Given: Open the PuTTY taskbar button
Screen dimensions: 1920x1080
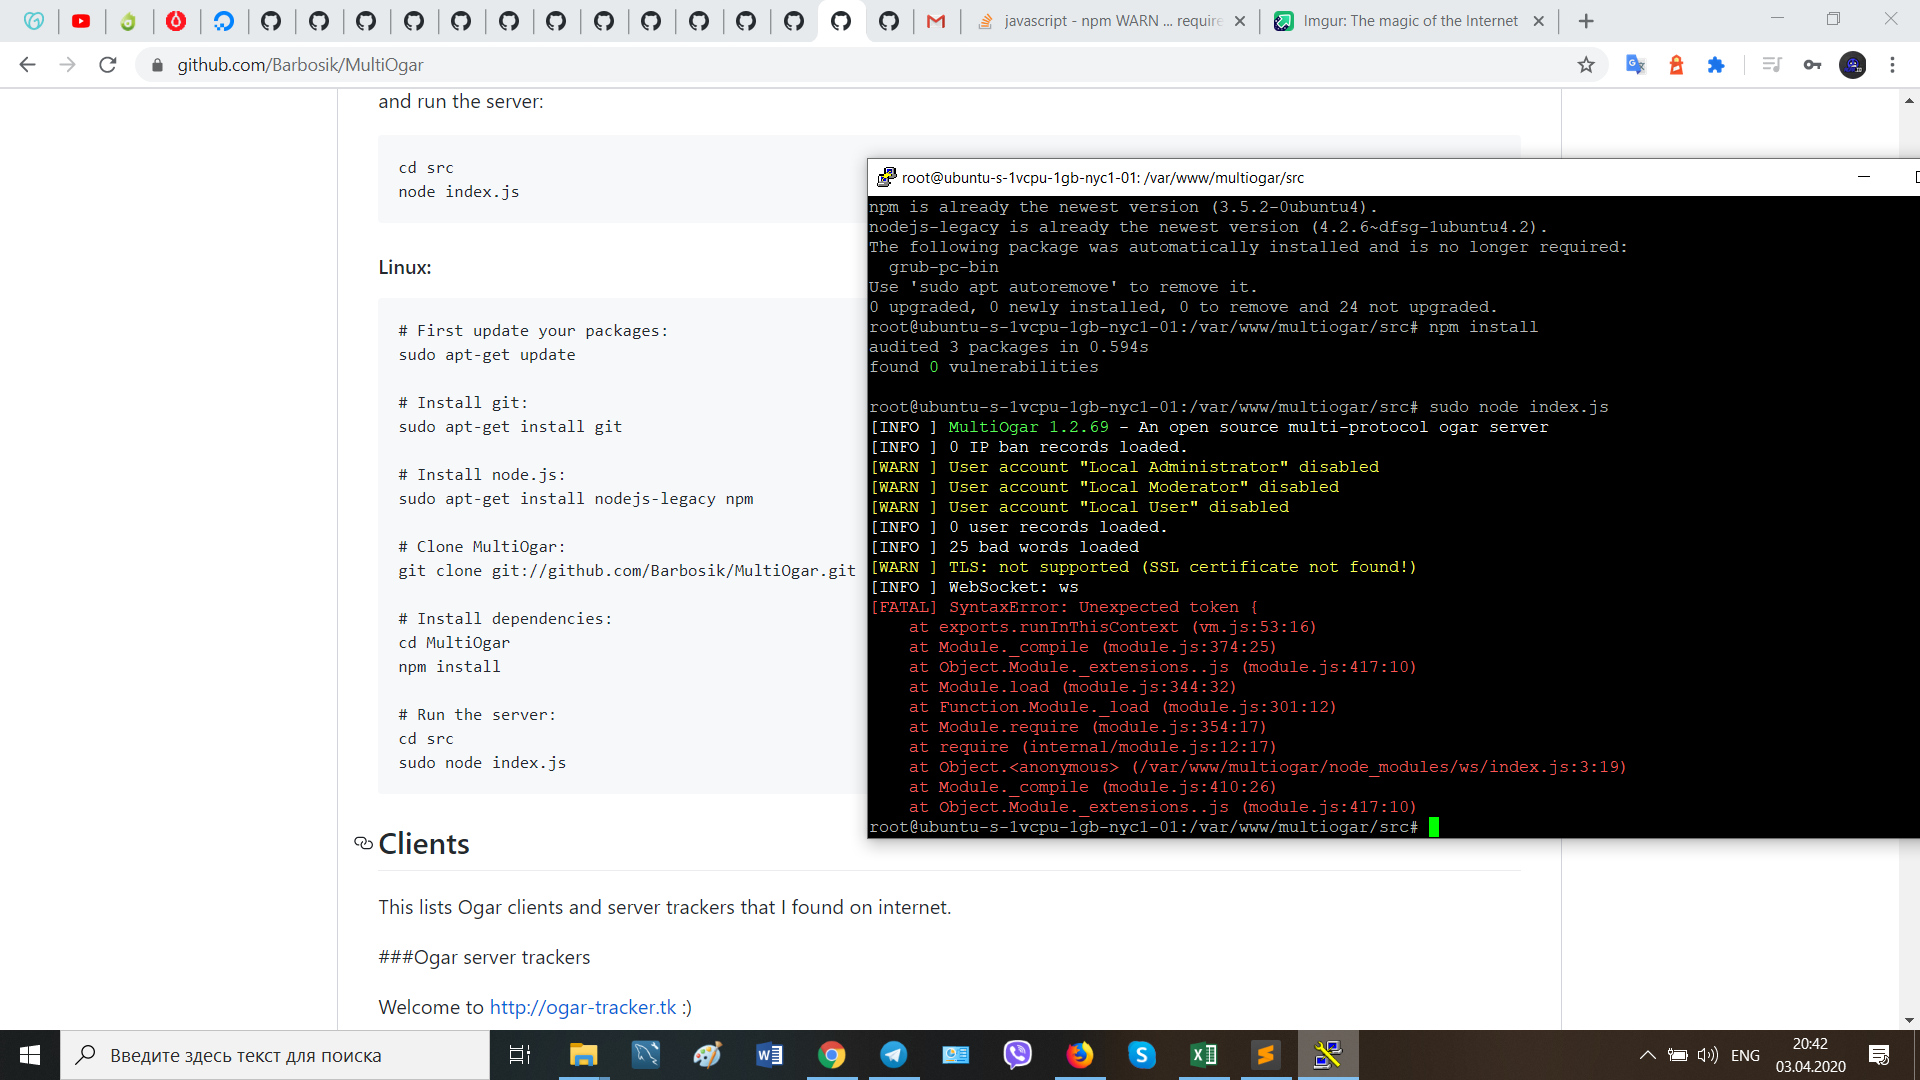Looking at the screenshot, I should point(1327,1055).
